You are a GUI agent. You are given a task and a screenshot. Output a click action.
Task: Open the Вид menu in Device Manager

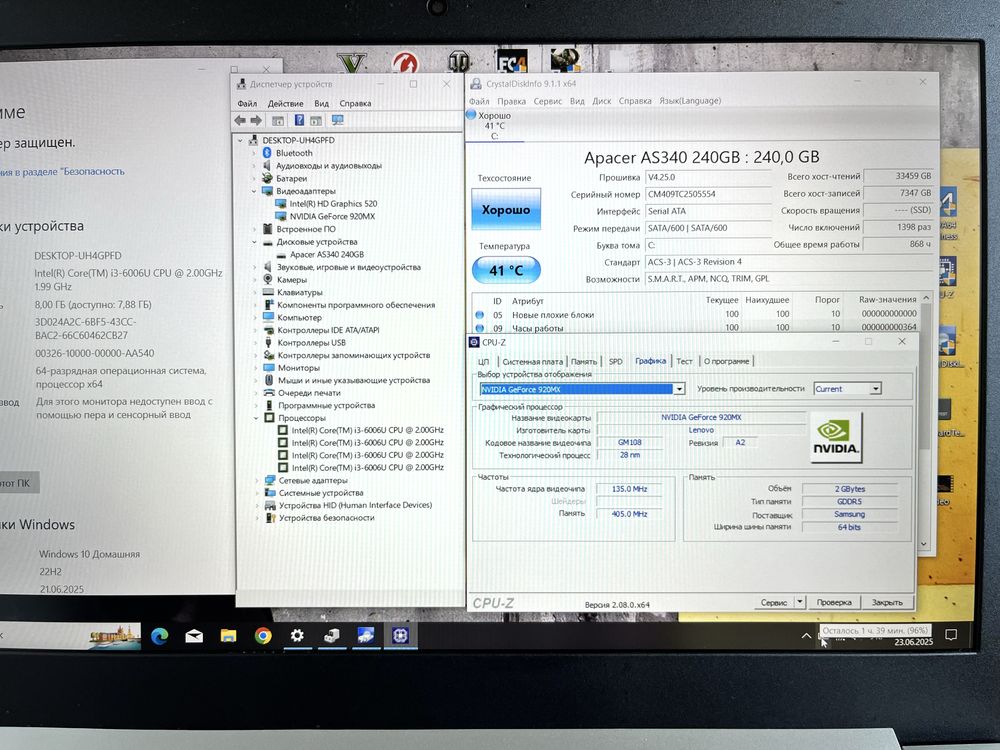click(x=321, y=103)
